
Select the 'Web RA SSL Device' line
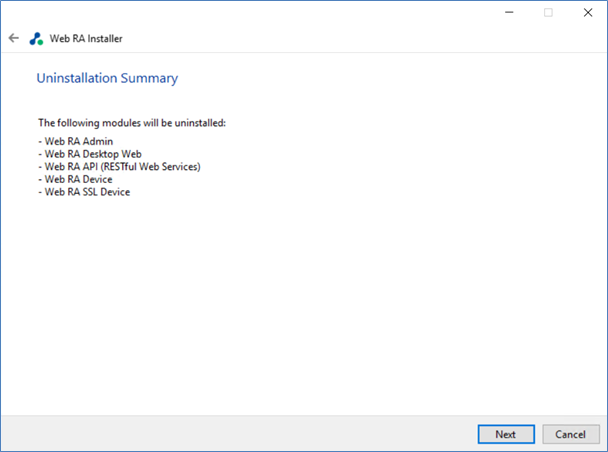pos(84,192)
